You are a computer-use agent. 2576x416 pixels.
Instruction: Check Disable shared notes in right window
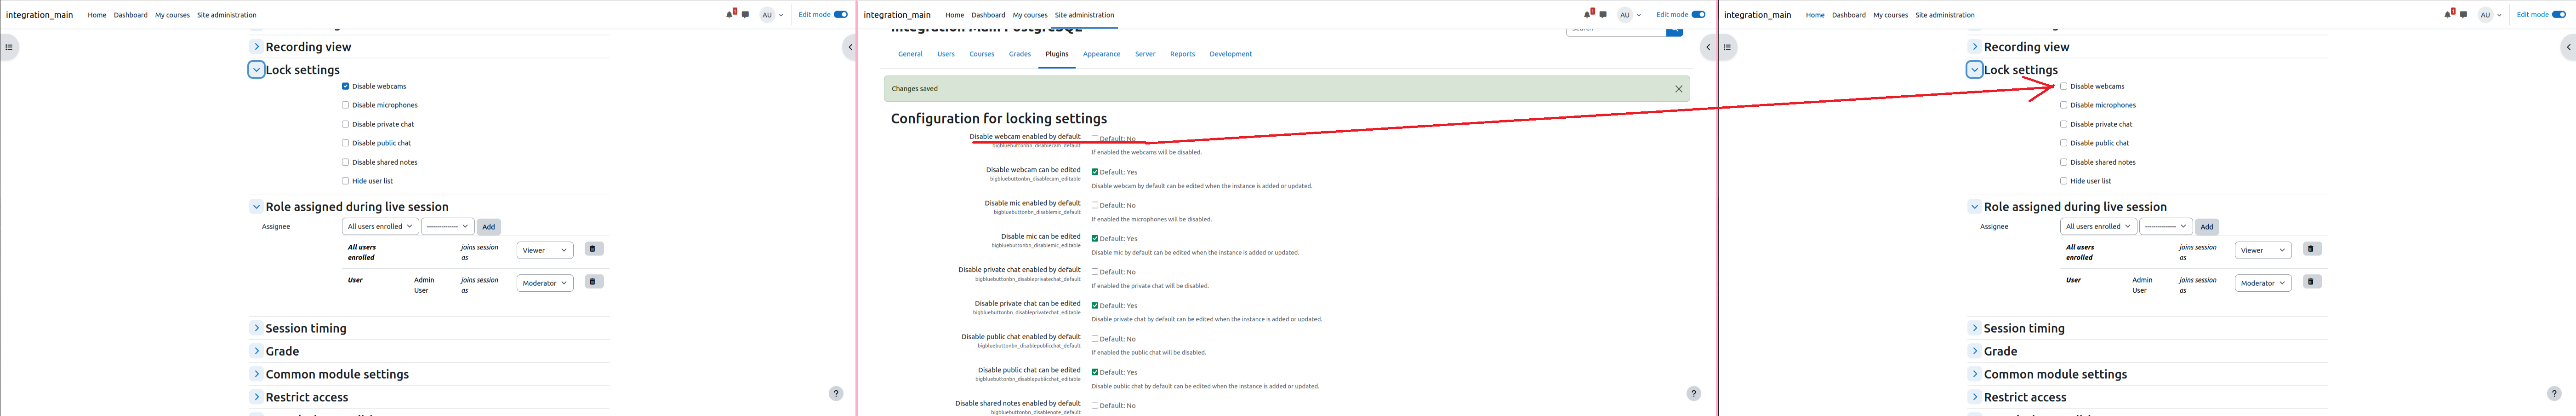(2064, 162)
